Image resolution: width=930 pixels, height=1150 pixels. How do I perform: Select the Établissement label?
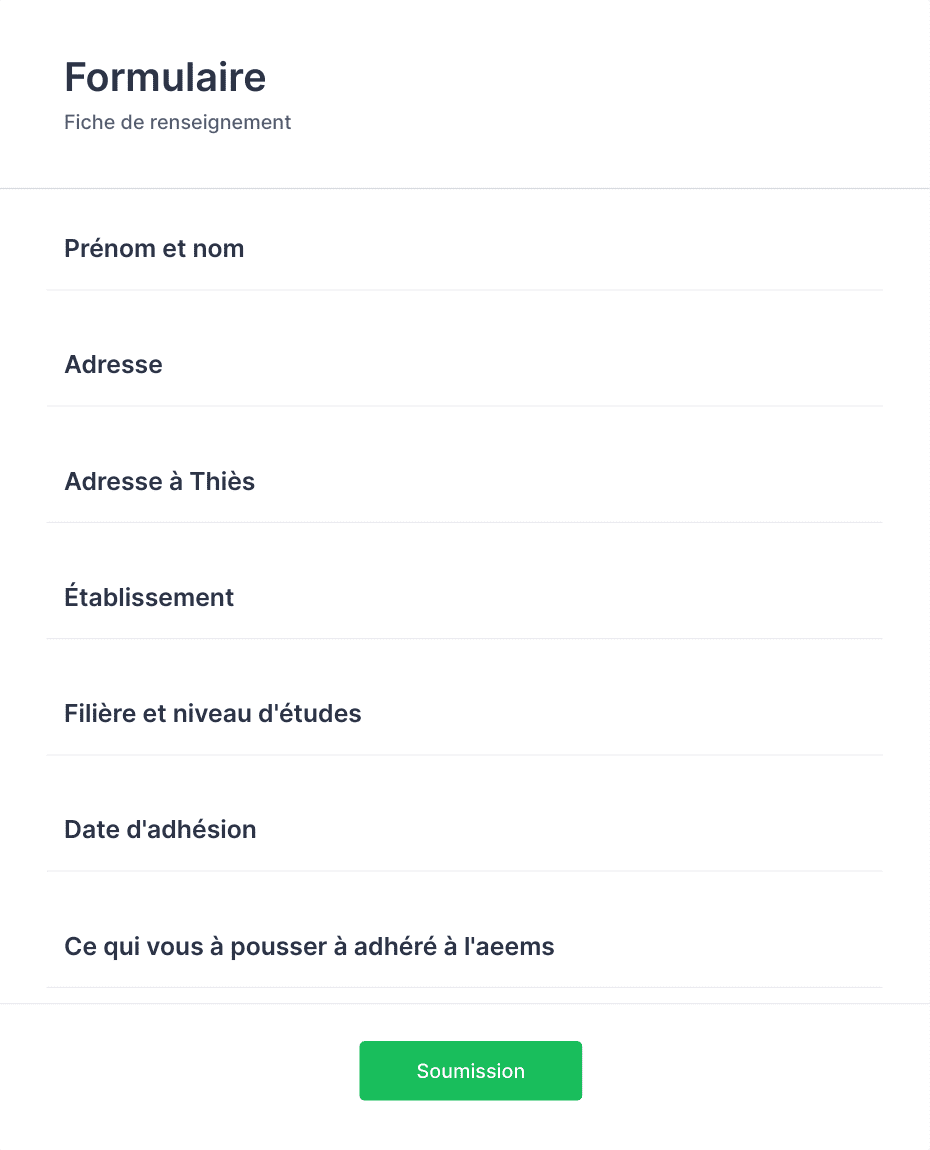click(x=148, y=597)
